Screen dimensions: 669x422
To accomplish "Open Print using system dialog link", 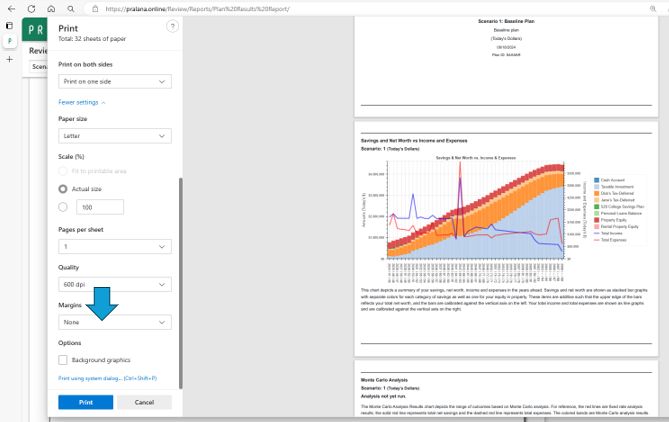I will [x=108, y=378].
